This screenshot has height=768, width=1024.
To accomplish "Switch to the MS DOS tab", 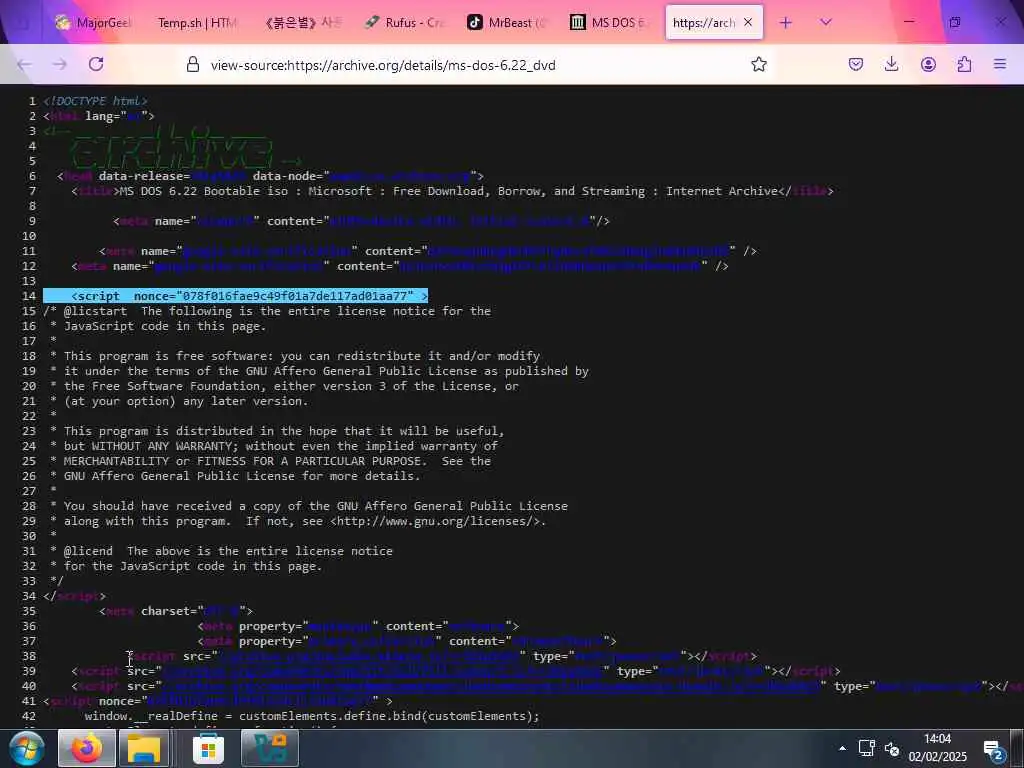I will point(609,23).
